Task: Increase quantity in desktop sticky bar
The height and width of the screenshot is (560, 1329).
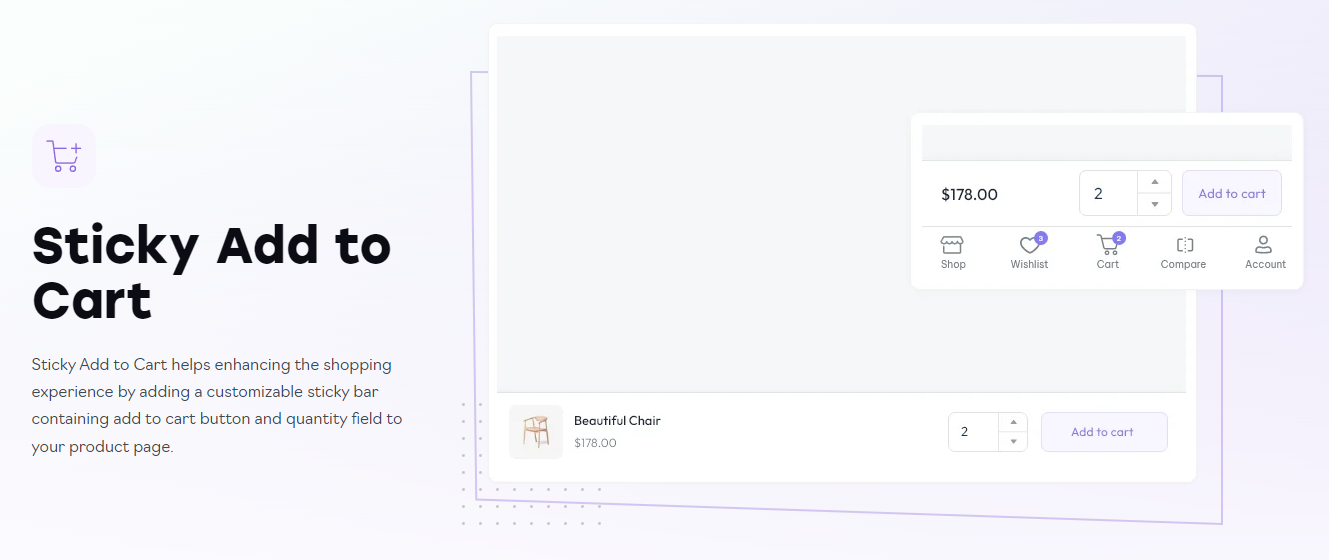Action: [1013, 422]
